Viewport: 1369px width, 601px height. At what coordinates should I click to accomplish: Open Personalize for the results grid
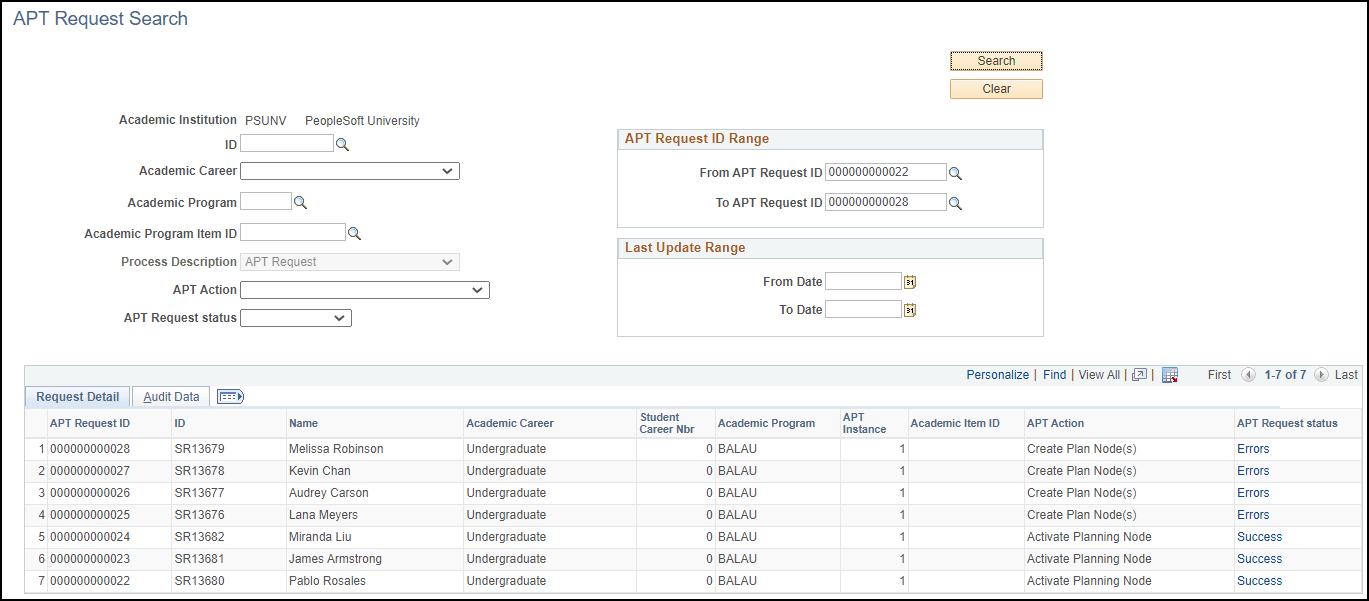click(997, 374)
